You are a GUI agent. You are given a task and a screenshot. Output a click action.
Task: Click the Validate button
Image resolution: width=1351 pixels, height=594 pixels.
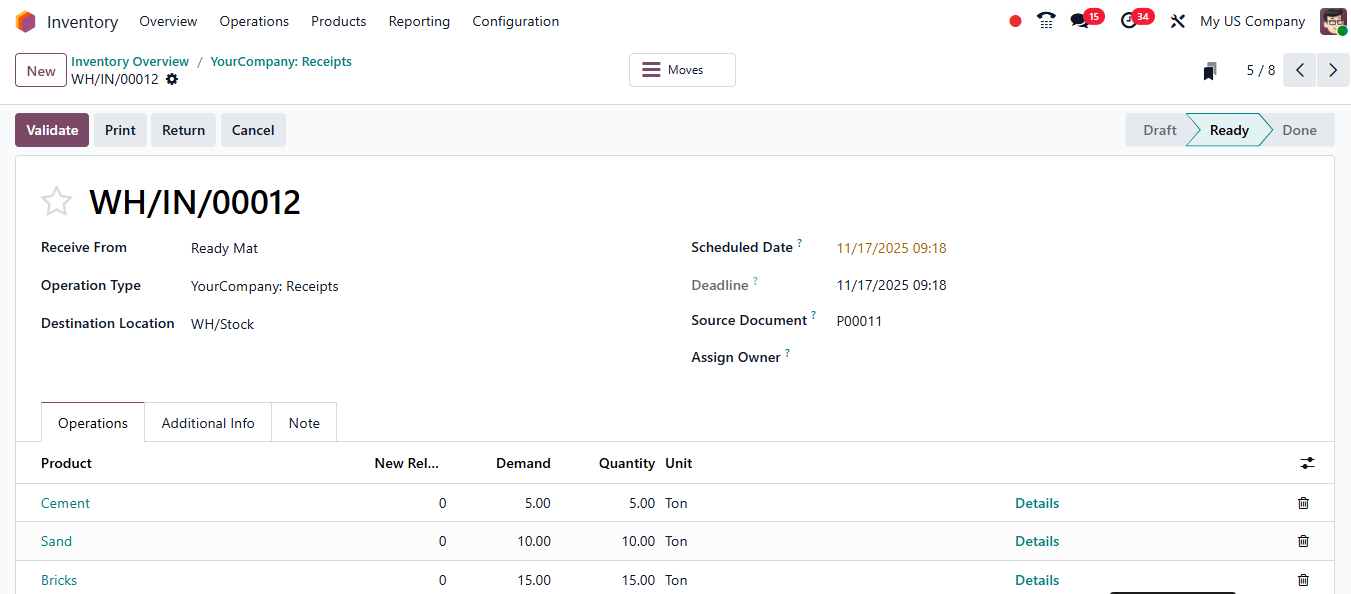point(52,130)
